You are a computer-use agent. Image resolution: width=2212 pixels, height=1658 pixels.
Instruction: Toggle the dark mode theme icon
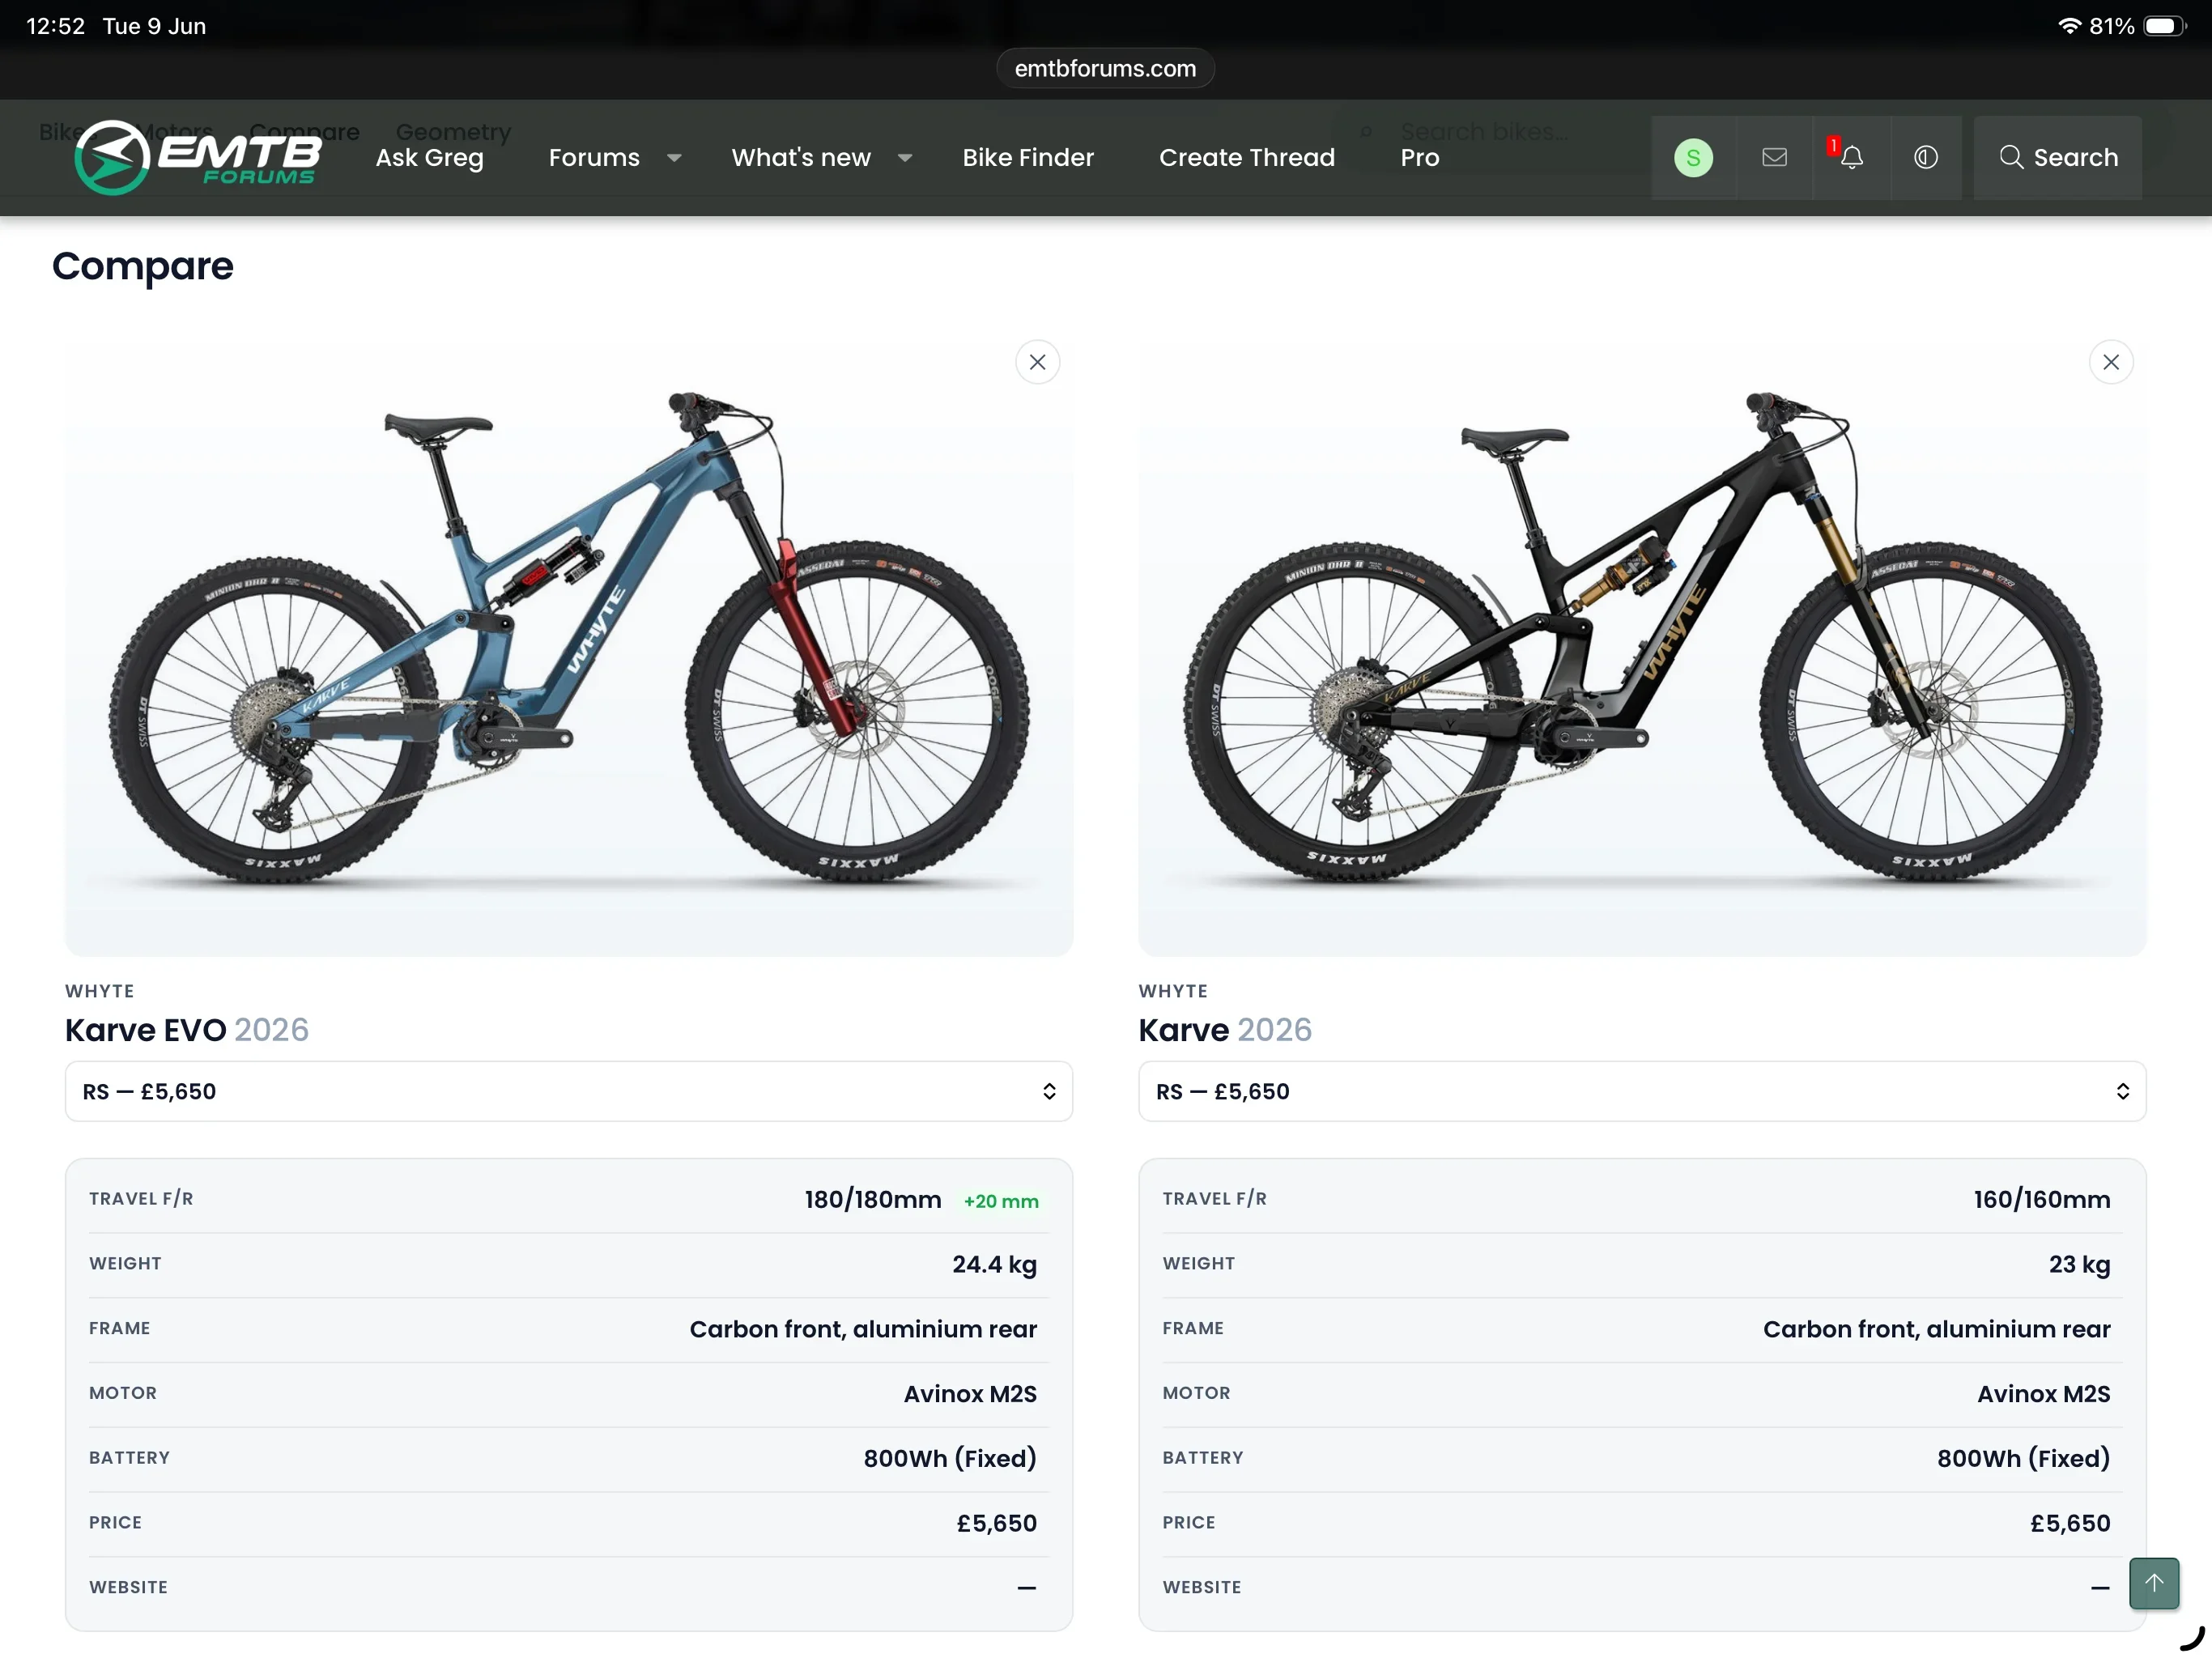coord(1926,157)
